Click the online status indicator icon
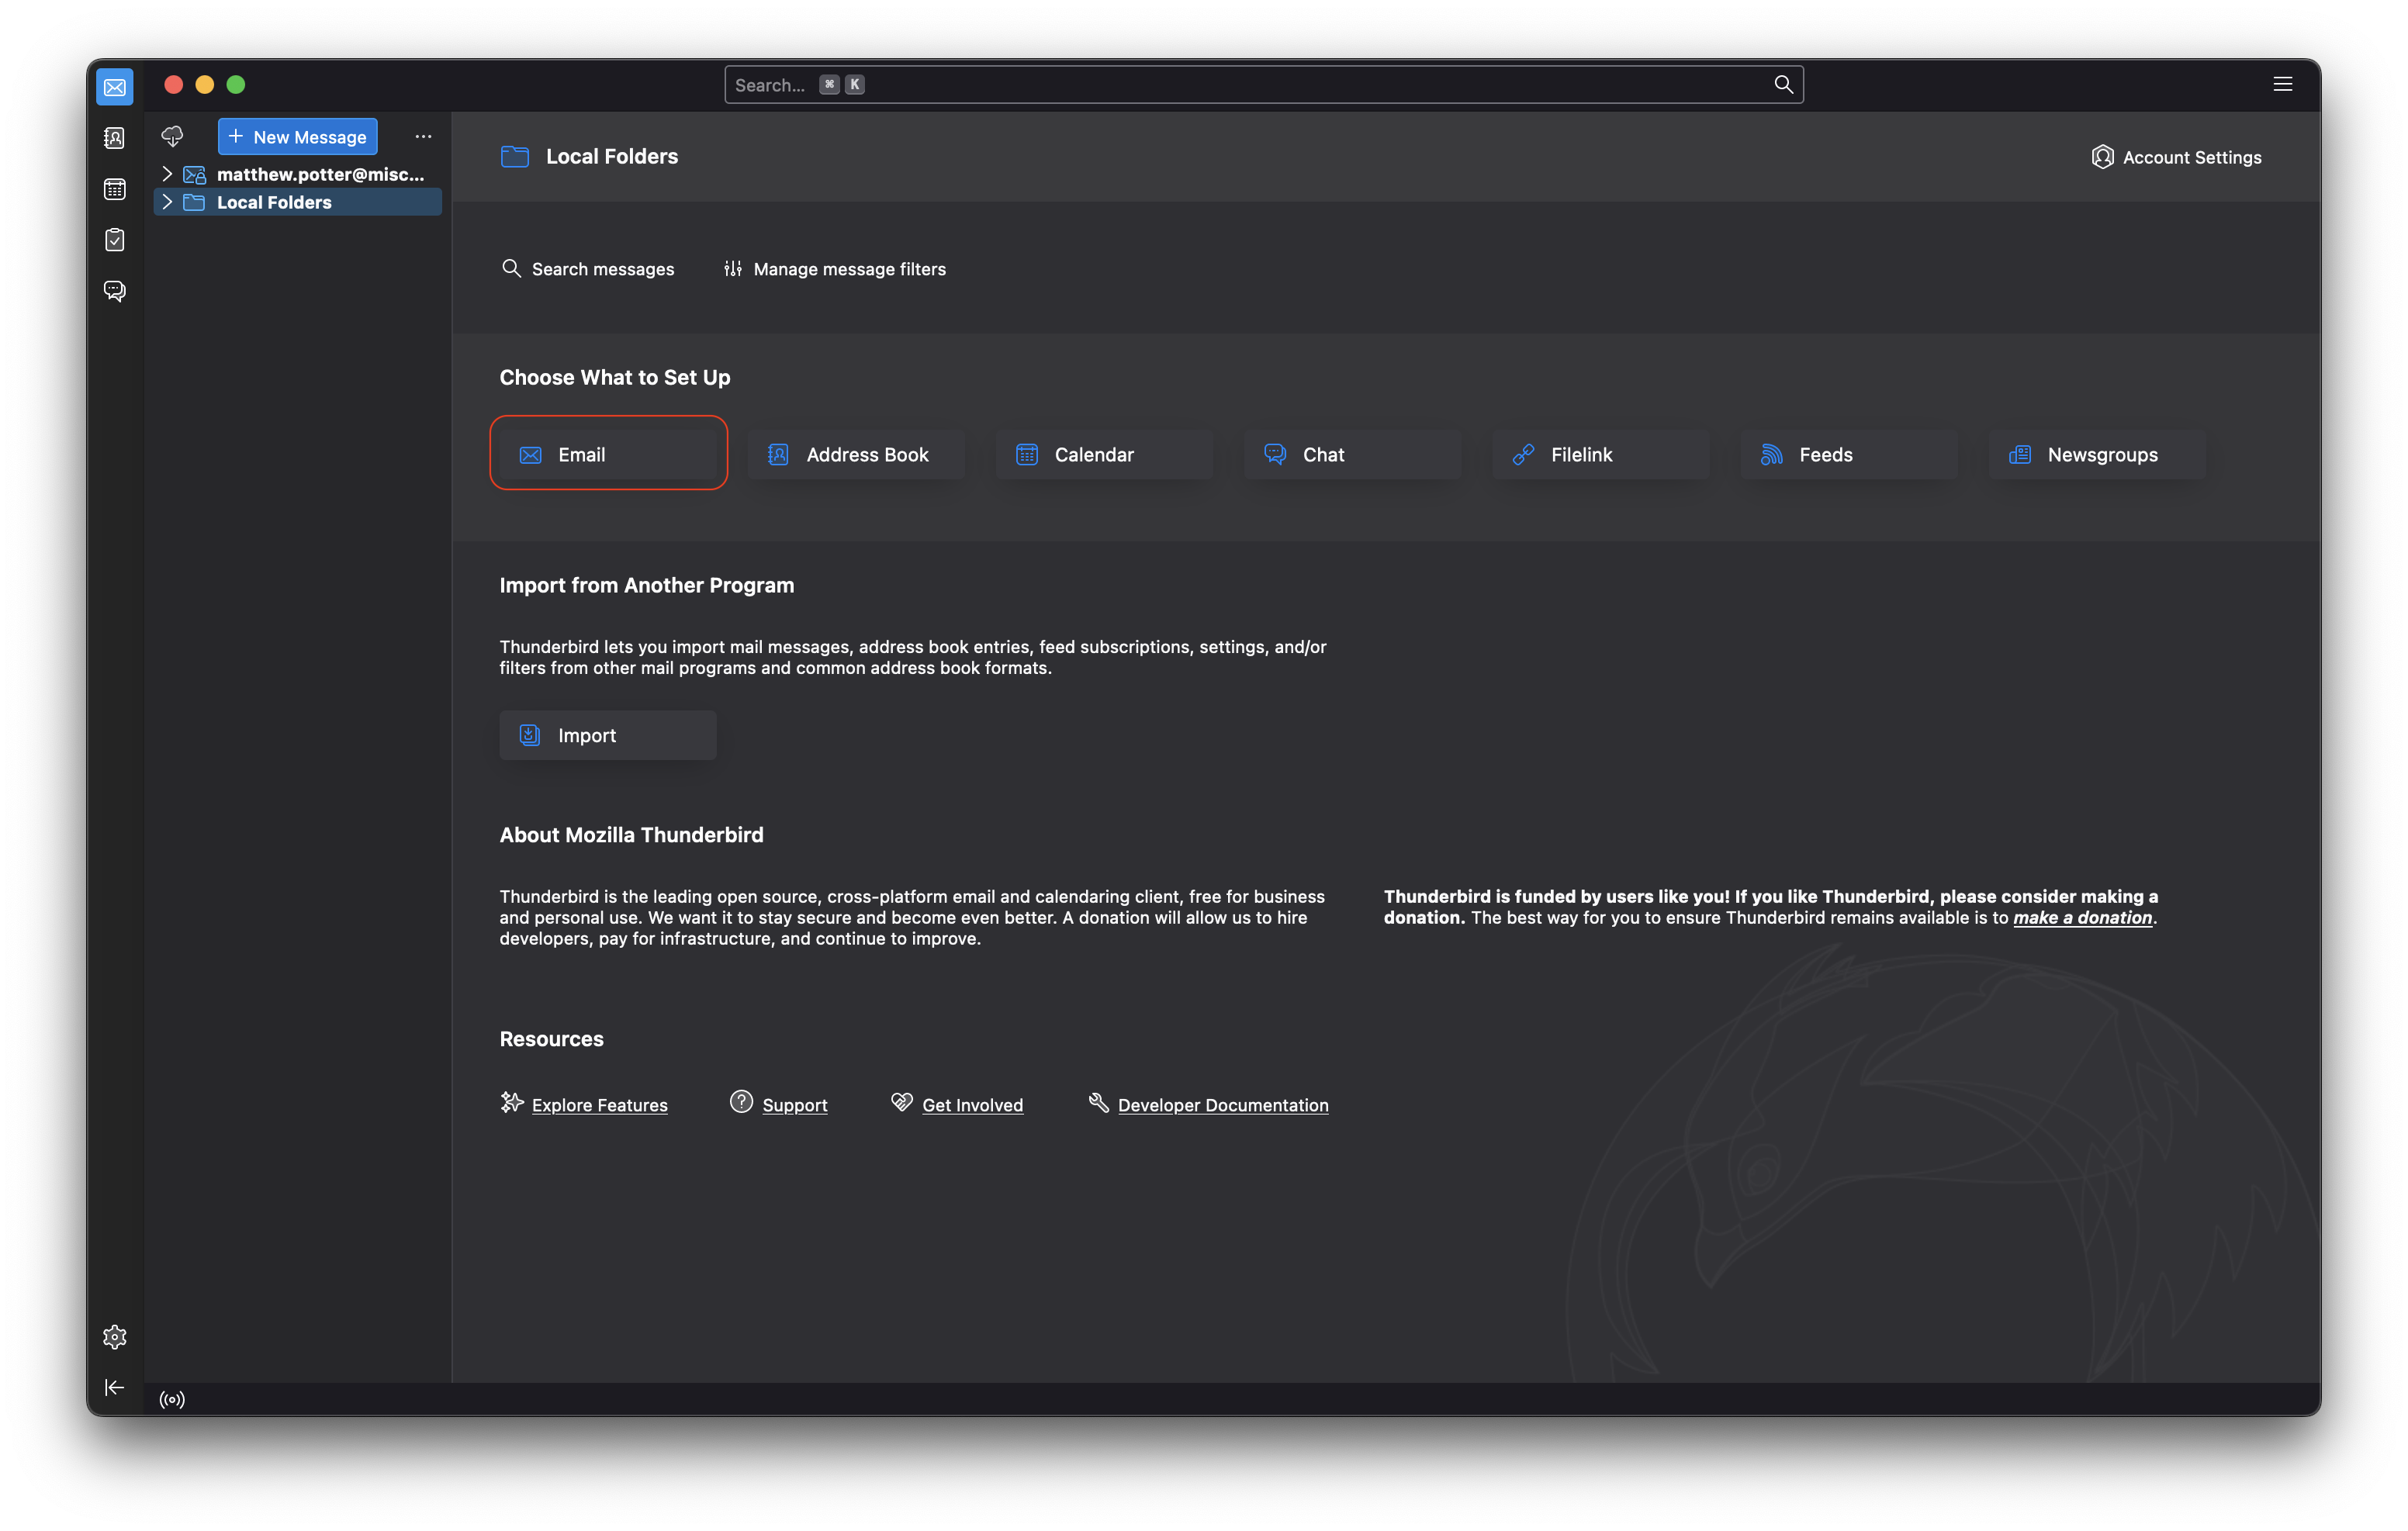Viewport: 2408px width, 1531px height. tap(172, 1399)
